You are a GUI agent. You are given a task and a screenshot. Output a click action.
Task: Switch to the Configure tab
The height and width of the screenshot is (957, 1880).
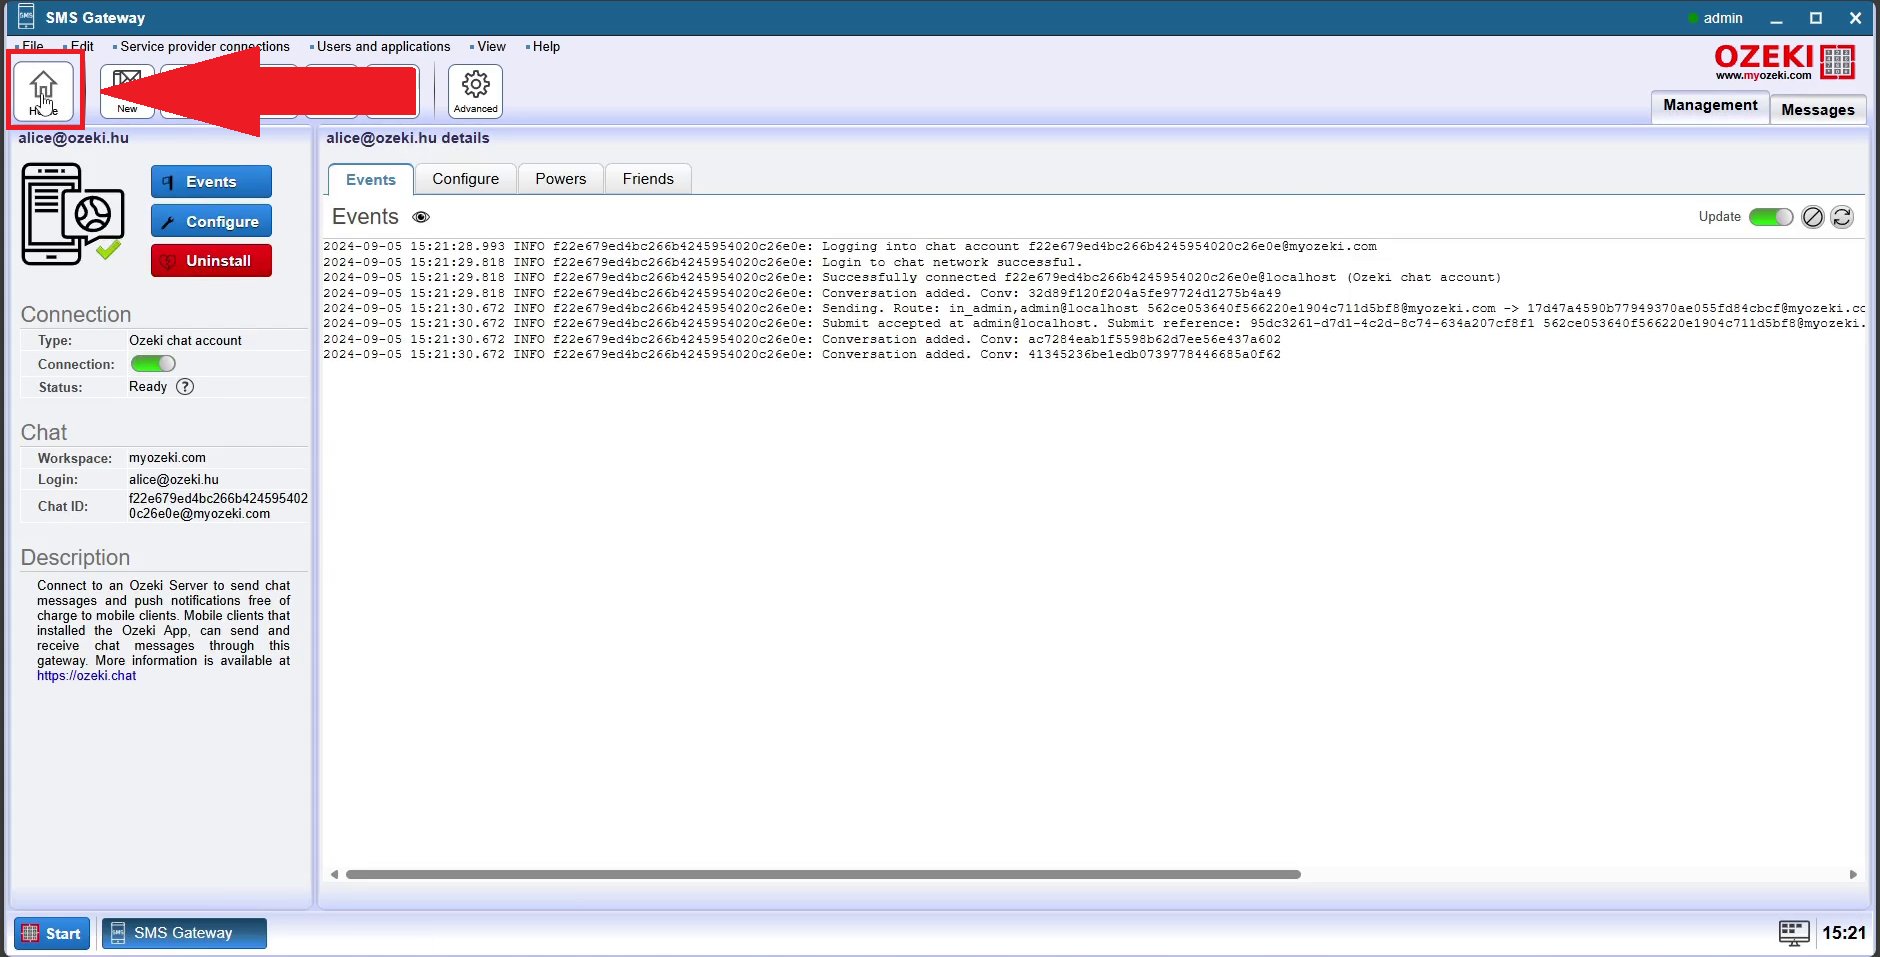click(x=466, y=179)
